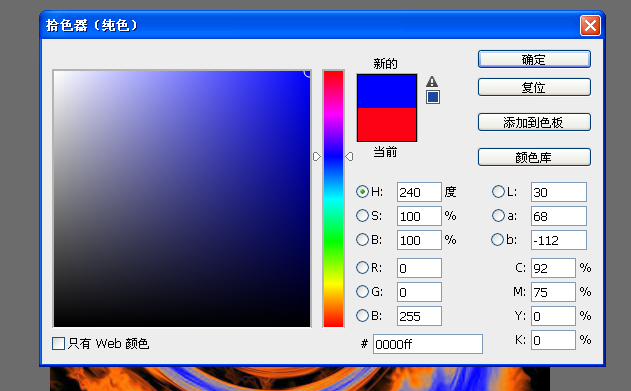Screen dimensions: 631x391
Task: Click the 复位 reset button
Action: coord(534,87)
